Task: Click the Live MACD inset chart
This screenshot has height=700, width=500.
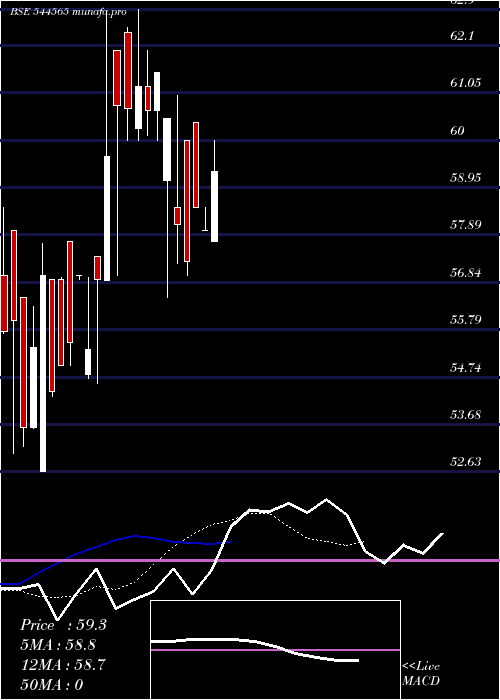Action: point(275,650)
